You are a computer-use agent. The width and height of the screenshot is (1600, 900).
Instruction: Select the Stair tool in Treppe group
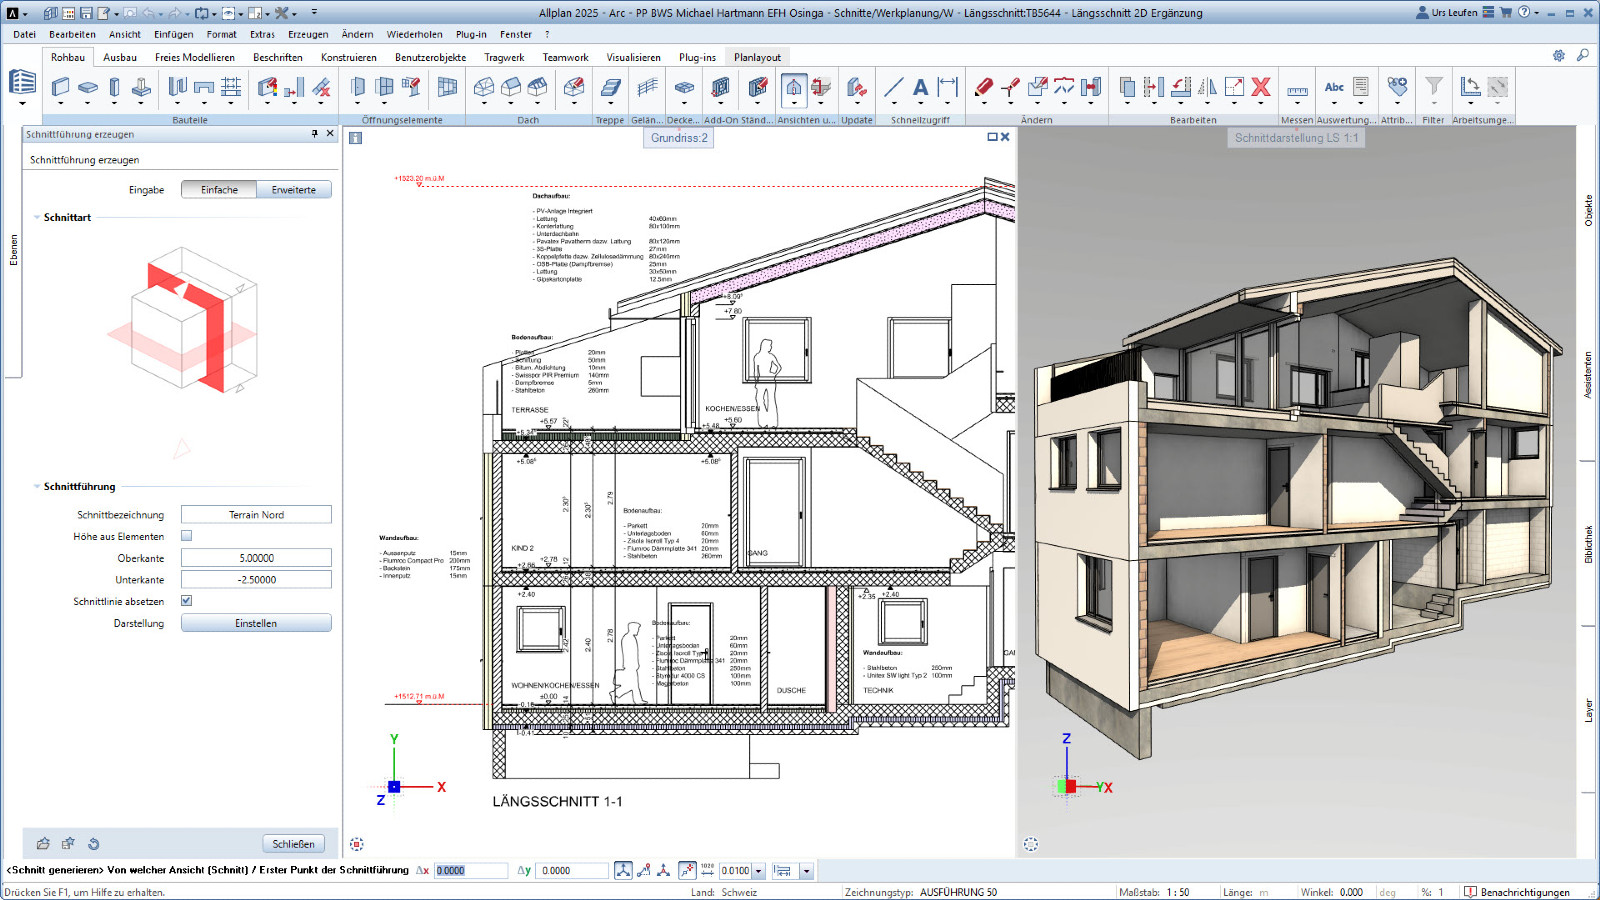(610, 88)
